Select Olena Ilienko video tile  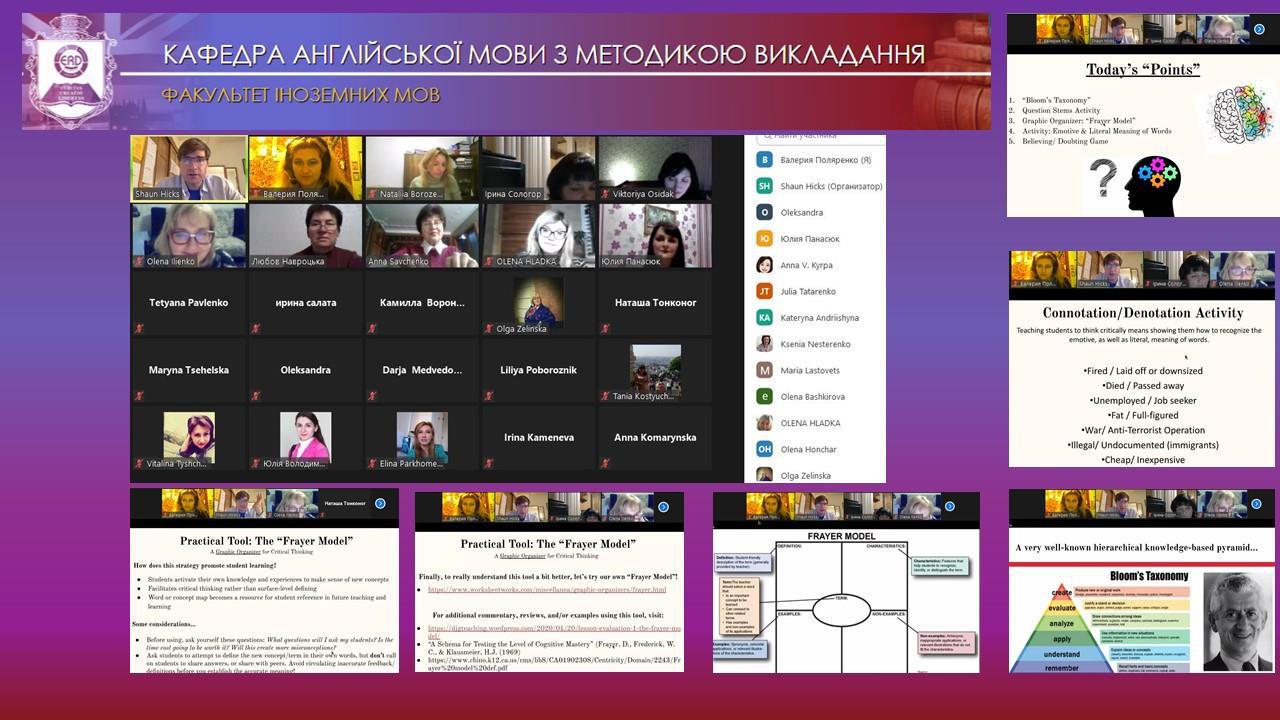(x=189, y=236)
